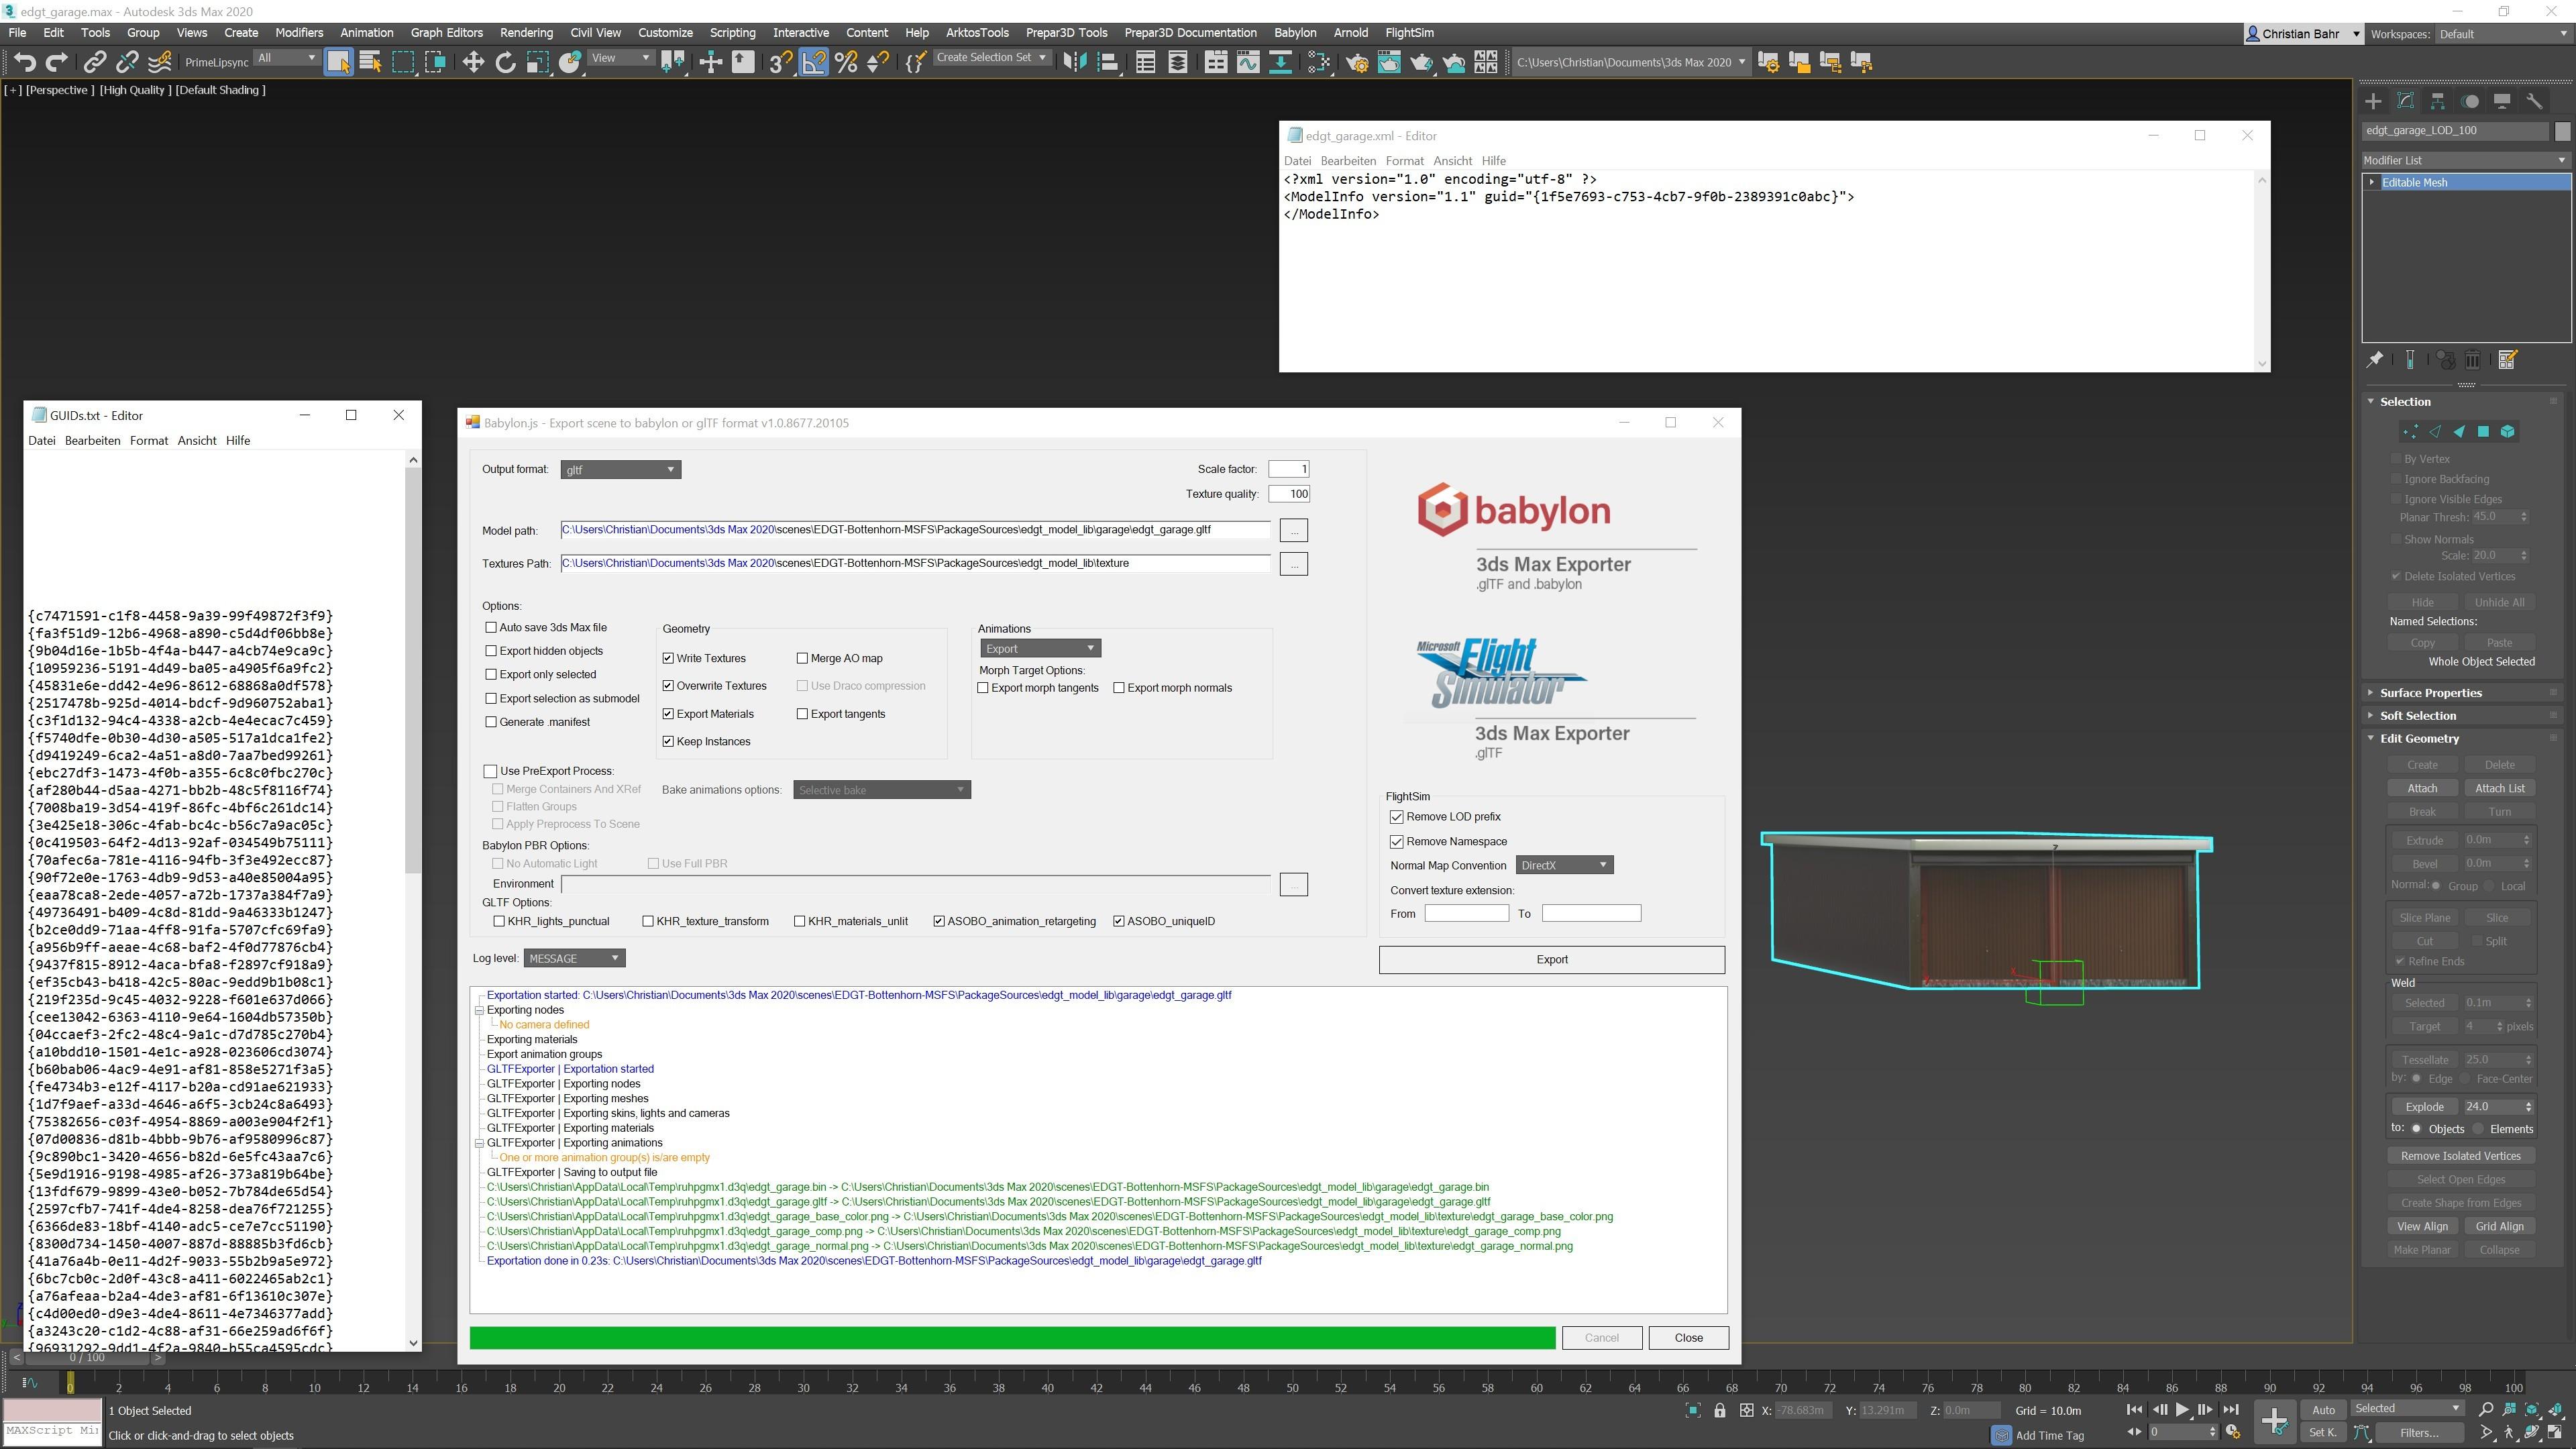This screenshot has height=1449, width=2576.
Task: Activate the Select and Rotate tool
Action: (506, 62)
